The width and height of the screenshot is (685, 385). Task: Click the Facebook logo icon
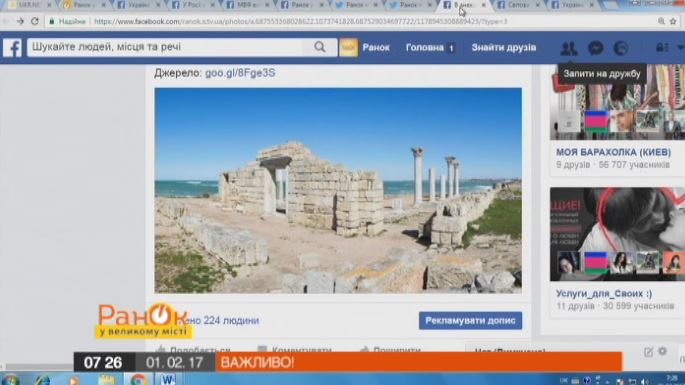coord(12,48)
